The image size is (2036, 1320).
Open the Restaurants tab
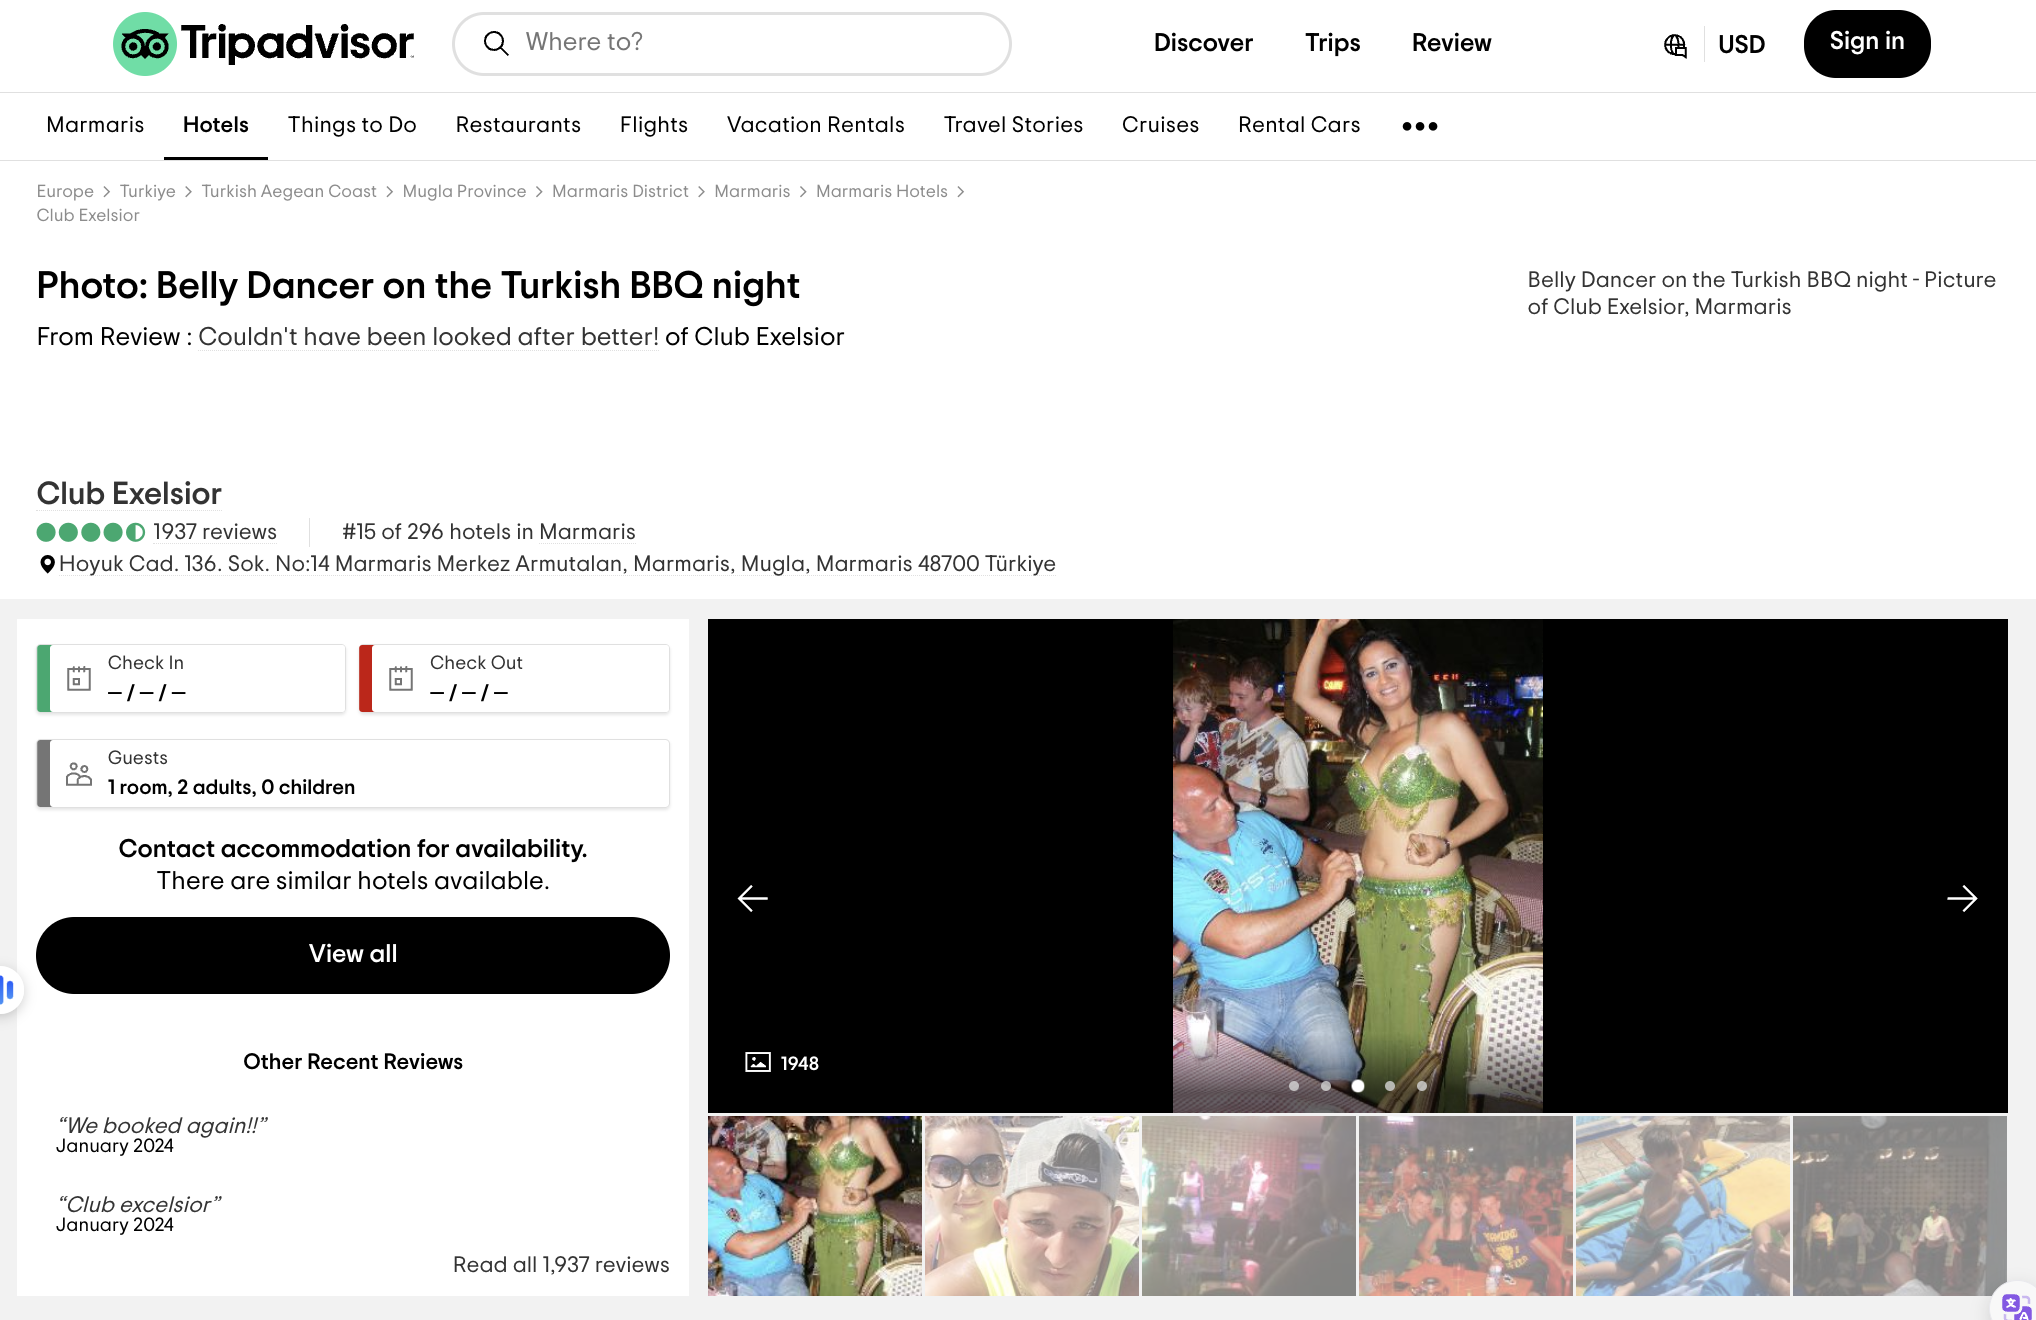pos(518,125)
